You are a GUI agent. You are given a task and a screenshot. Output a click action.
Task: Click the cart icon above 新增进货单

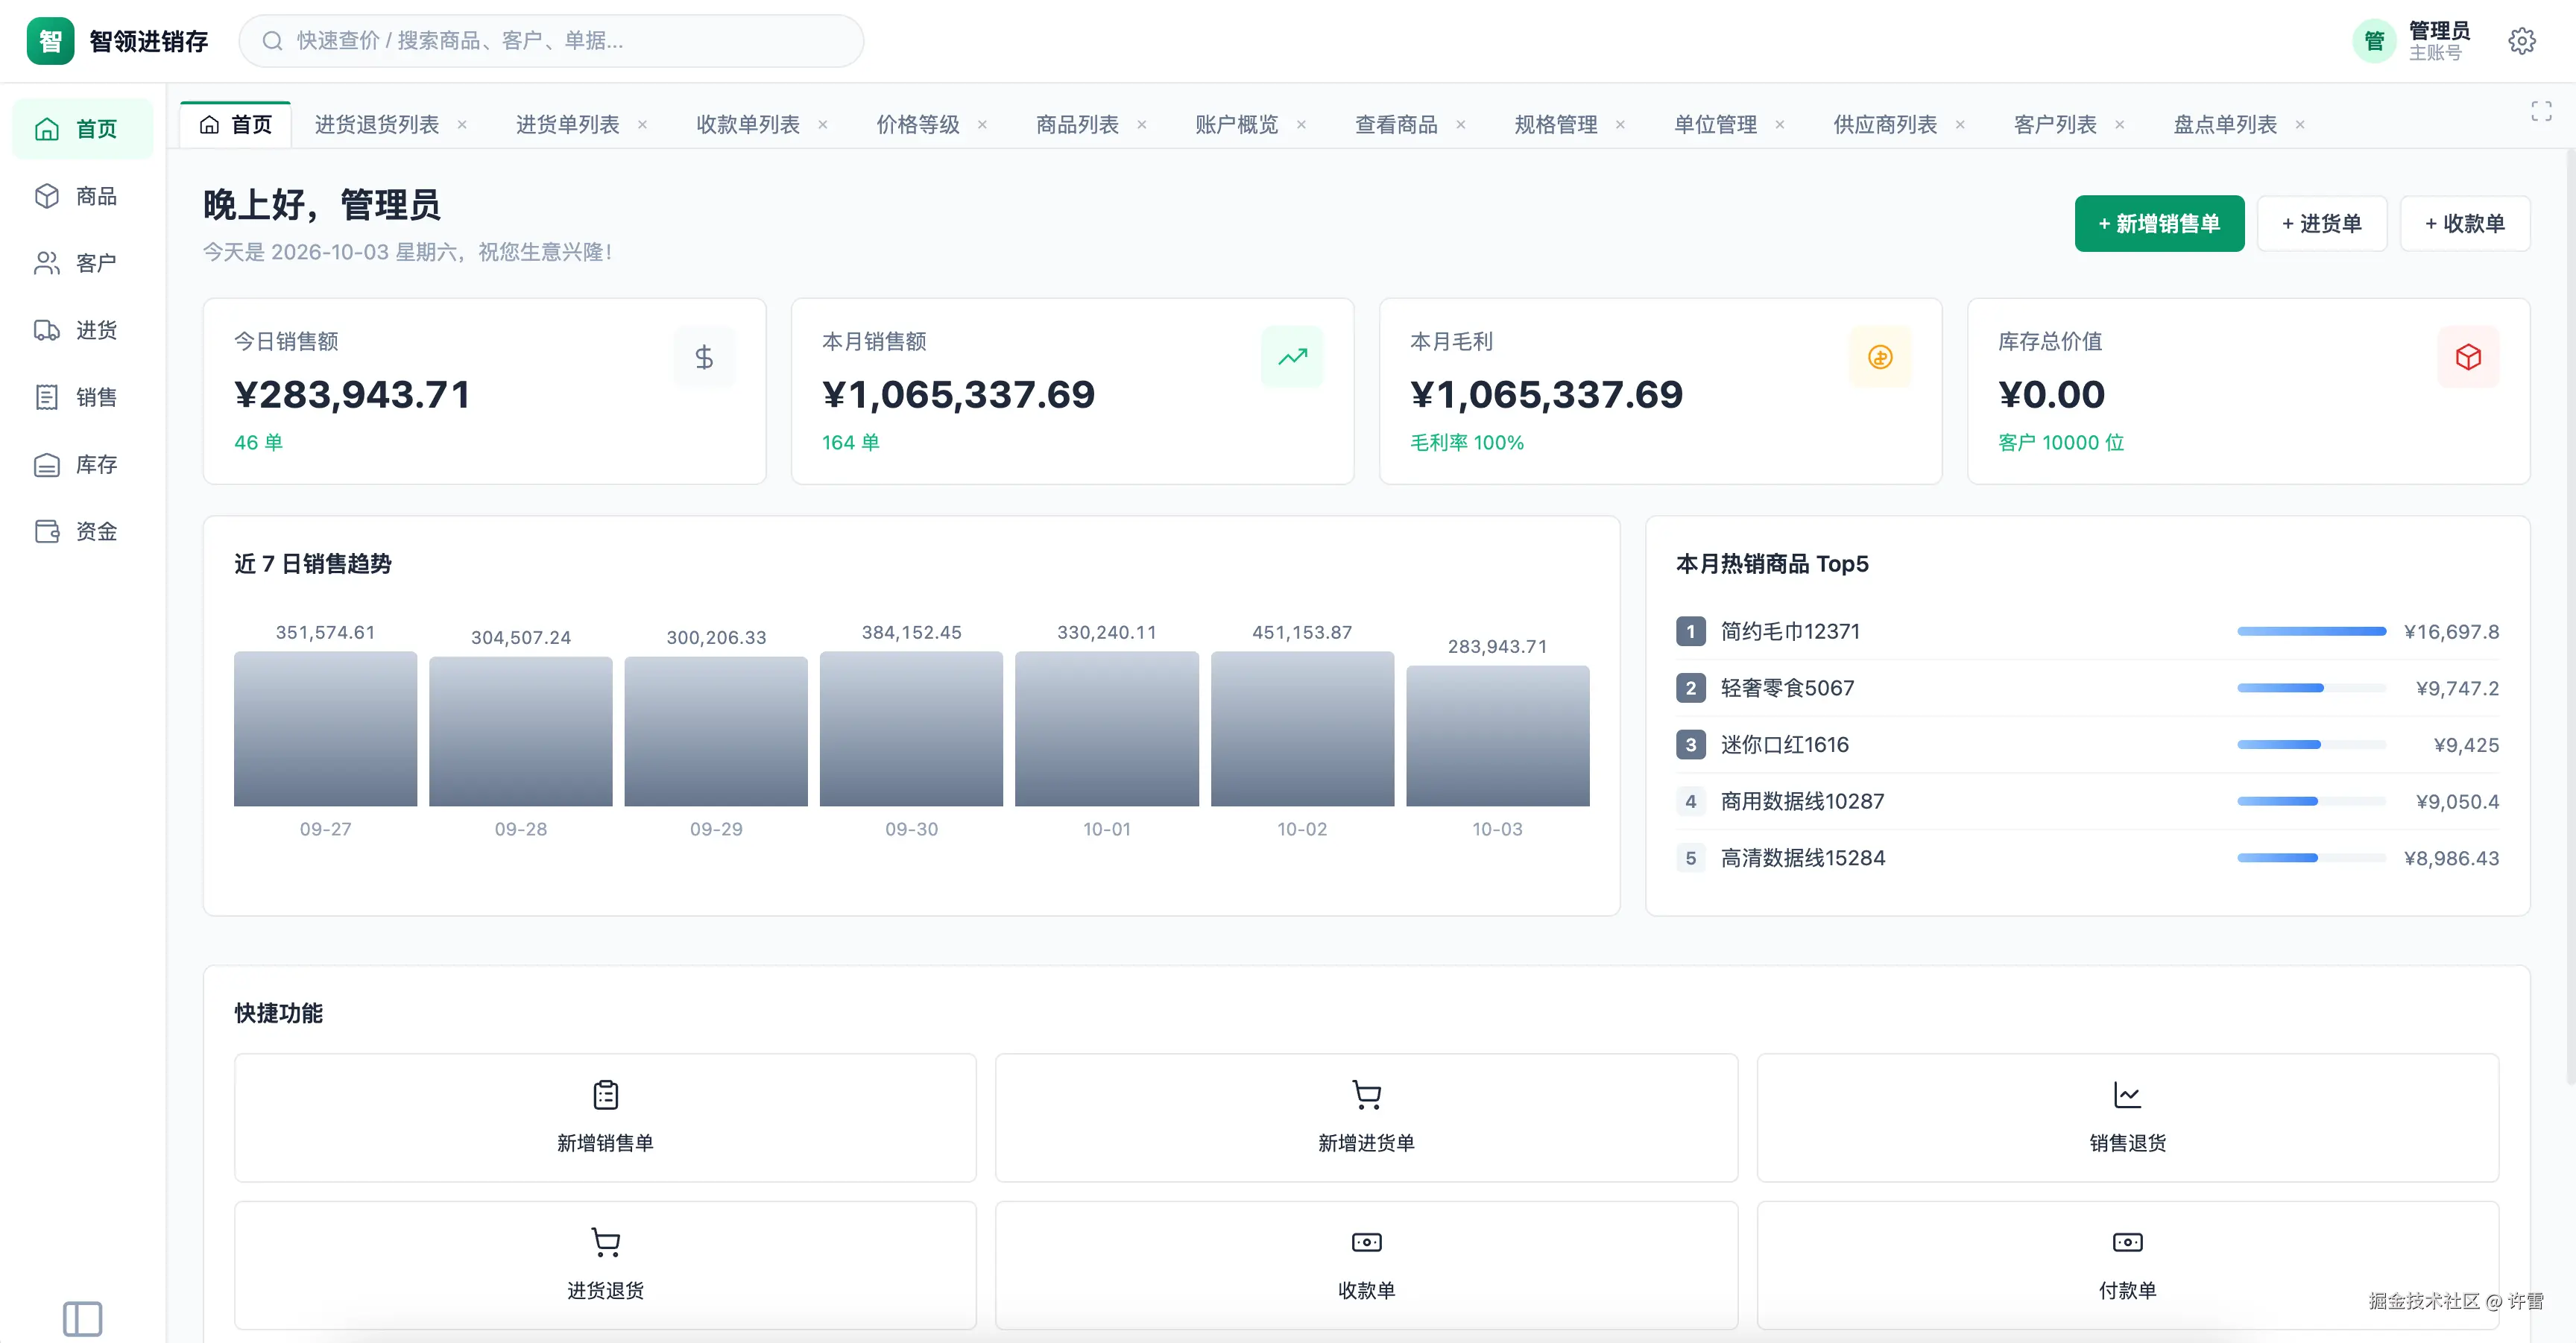[x=1366, y=1095]
